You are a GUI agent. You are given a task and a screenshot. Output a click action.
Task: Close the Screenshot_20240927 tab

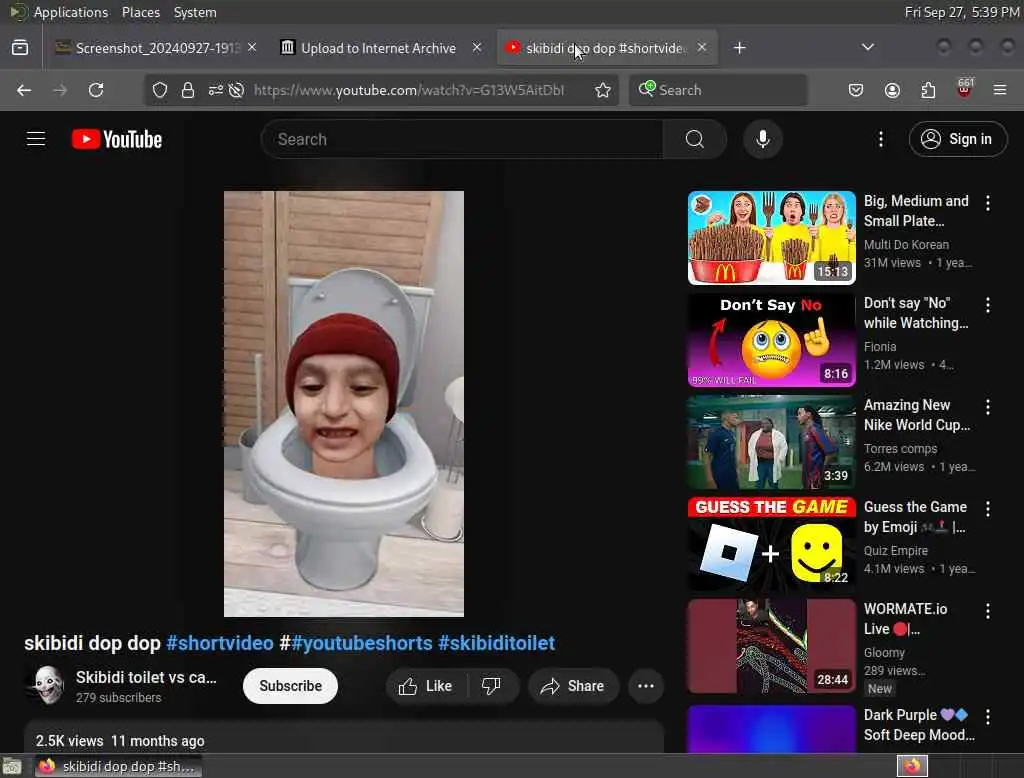point(252,47)
